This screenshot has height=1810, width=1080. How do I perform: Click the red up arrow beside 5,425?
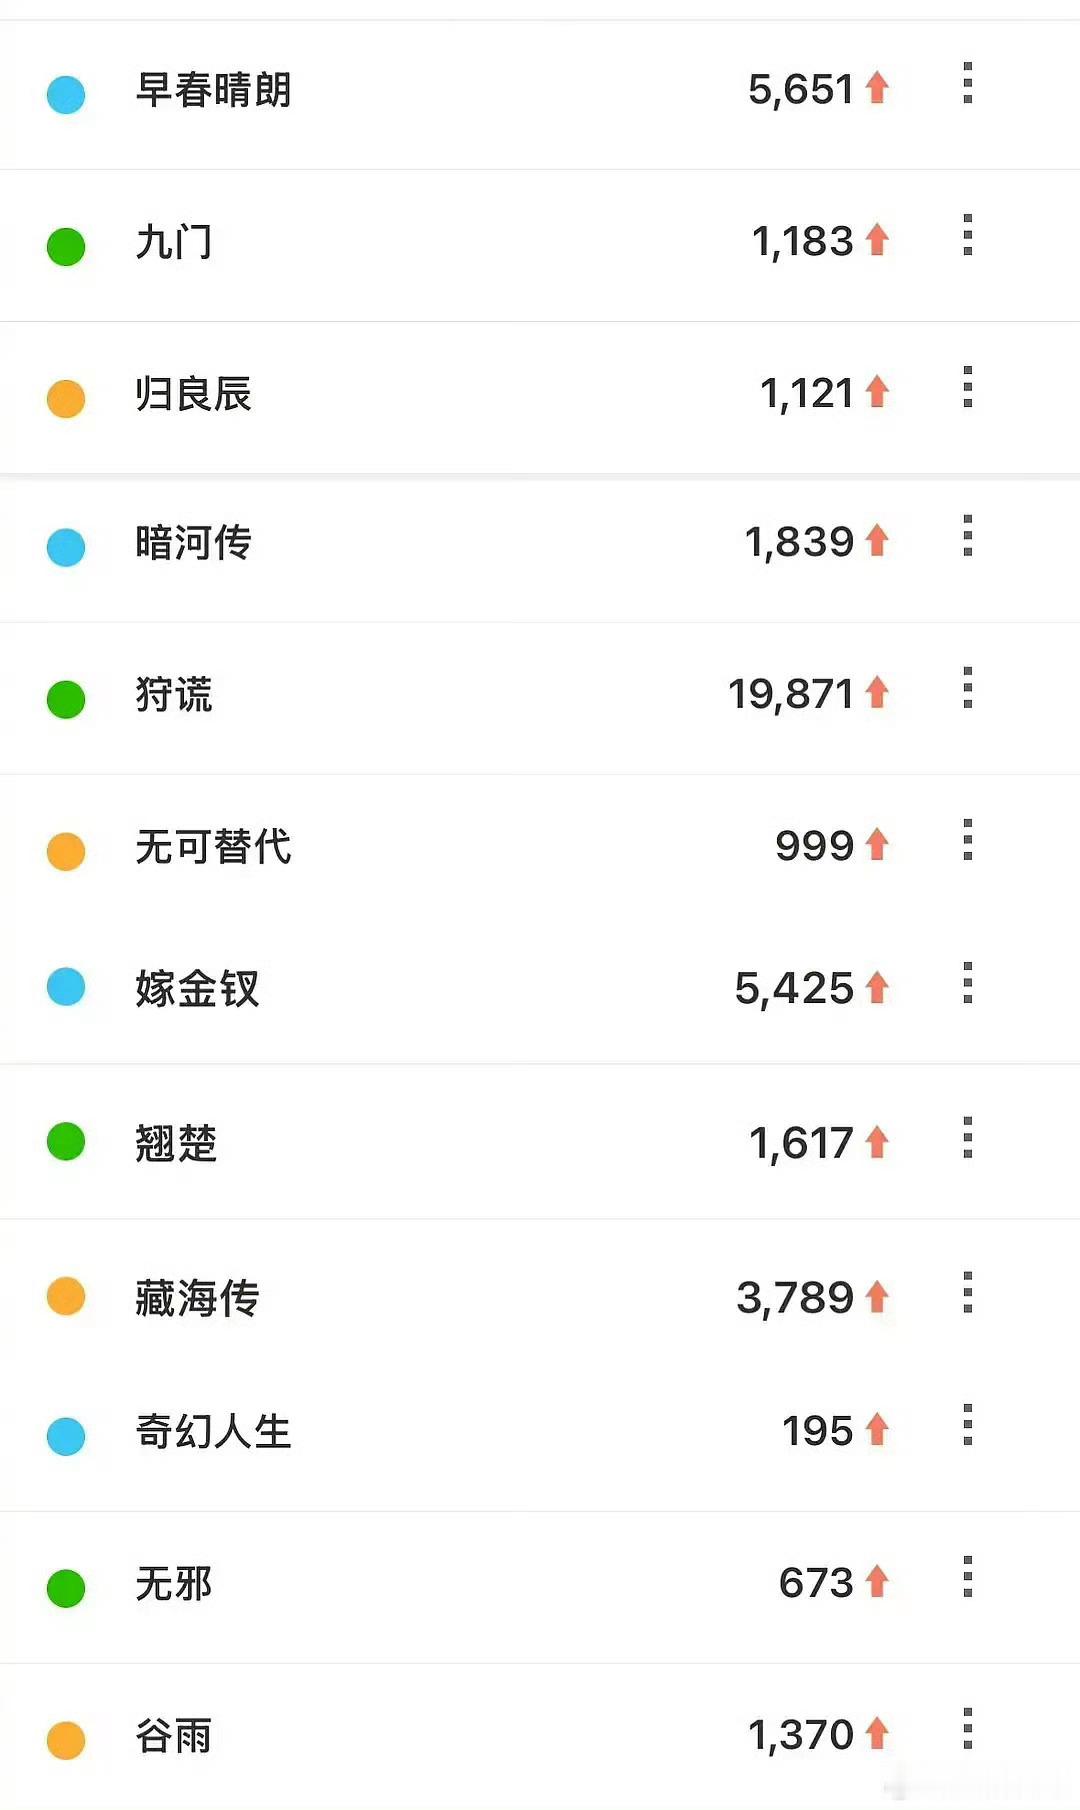click(x=877, y=987)
